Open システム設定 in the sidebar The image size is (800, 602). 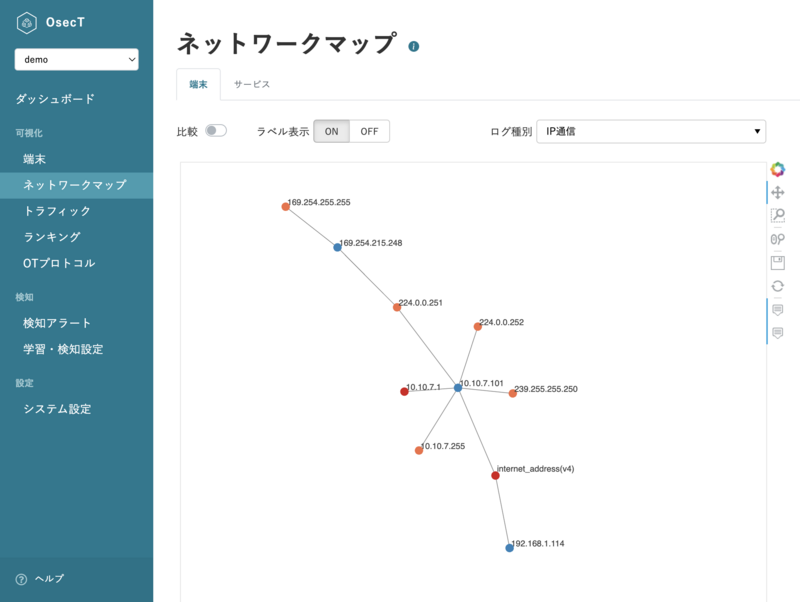tap(57, 409)
